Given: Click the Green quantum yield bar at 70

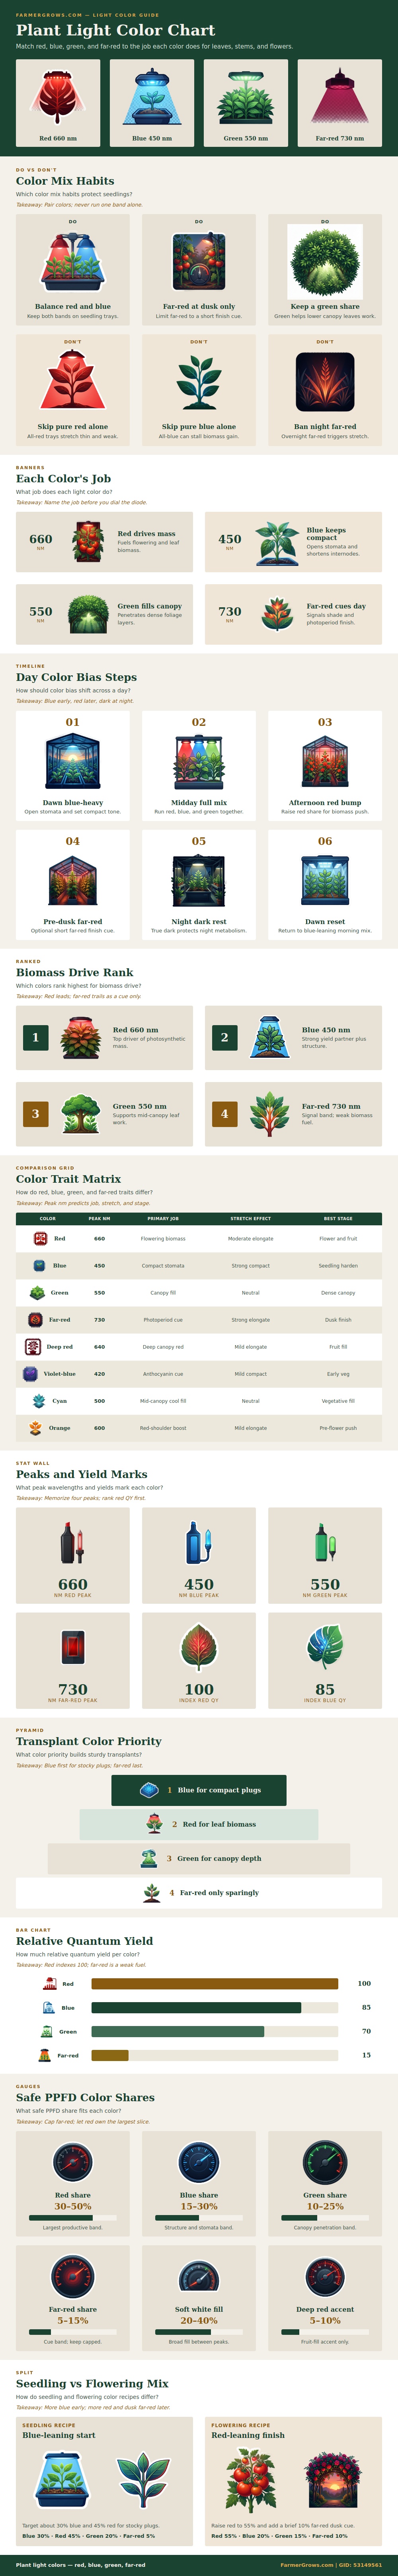Looking at the screenshot, I should [177, 2032].
